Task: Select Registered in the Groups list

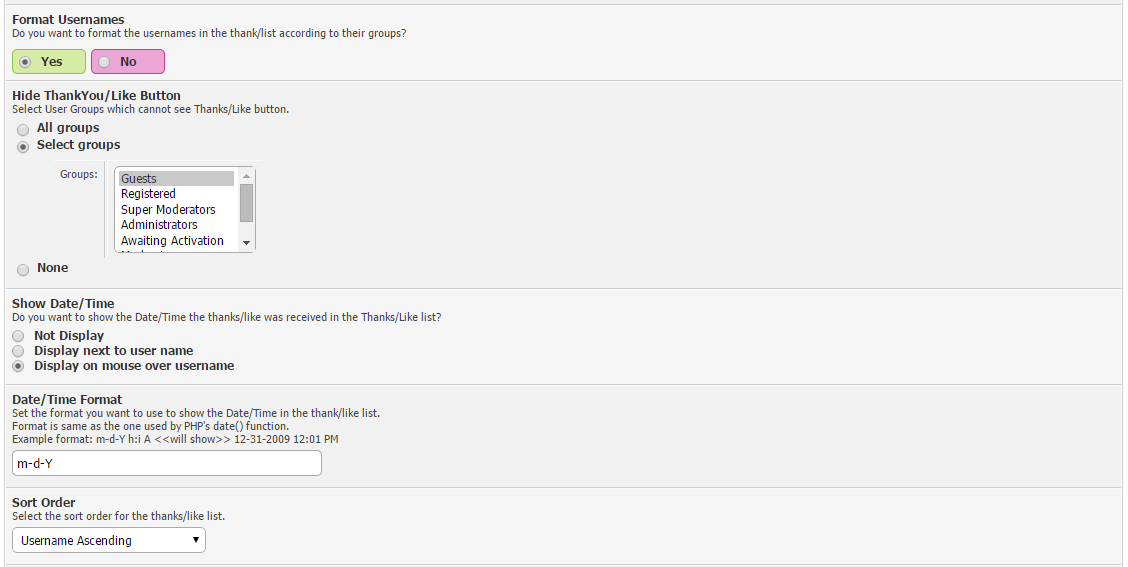Action: coord(148,194)
